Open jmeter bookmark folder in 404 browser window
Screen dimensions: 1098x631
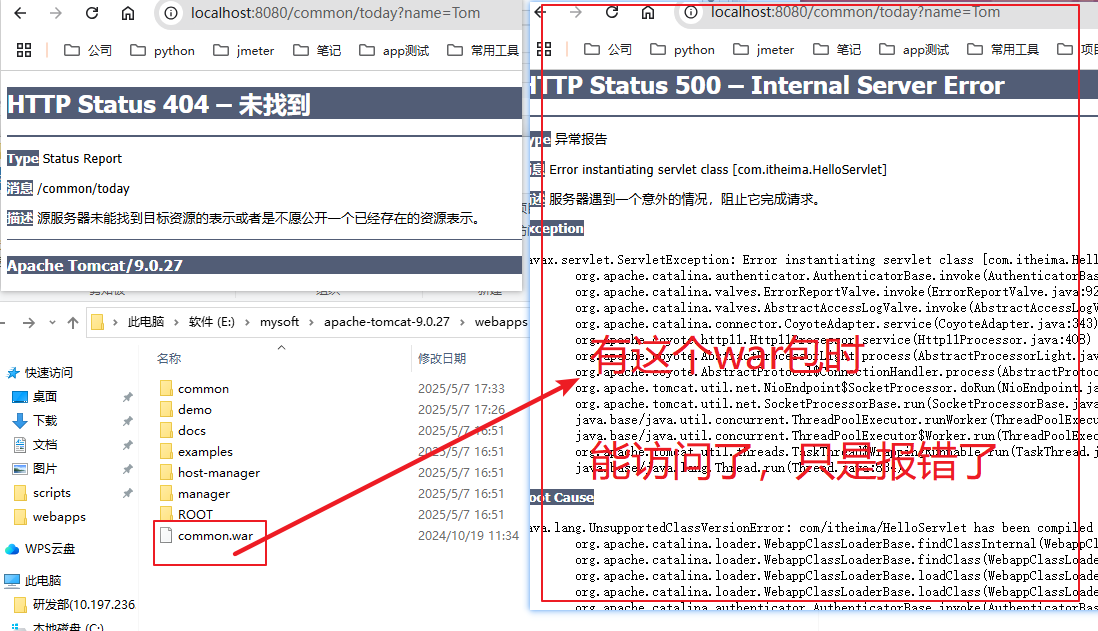244,50
